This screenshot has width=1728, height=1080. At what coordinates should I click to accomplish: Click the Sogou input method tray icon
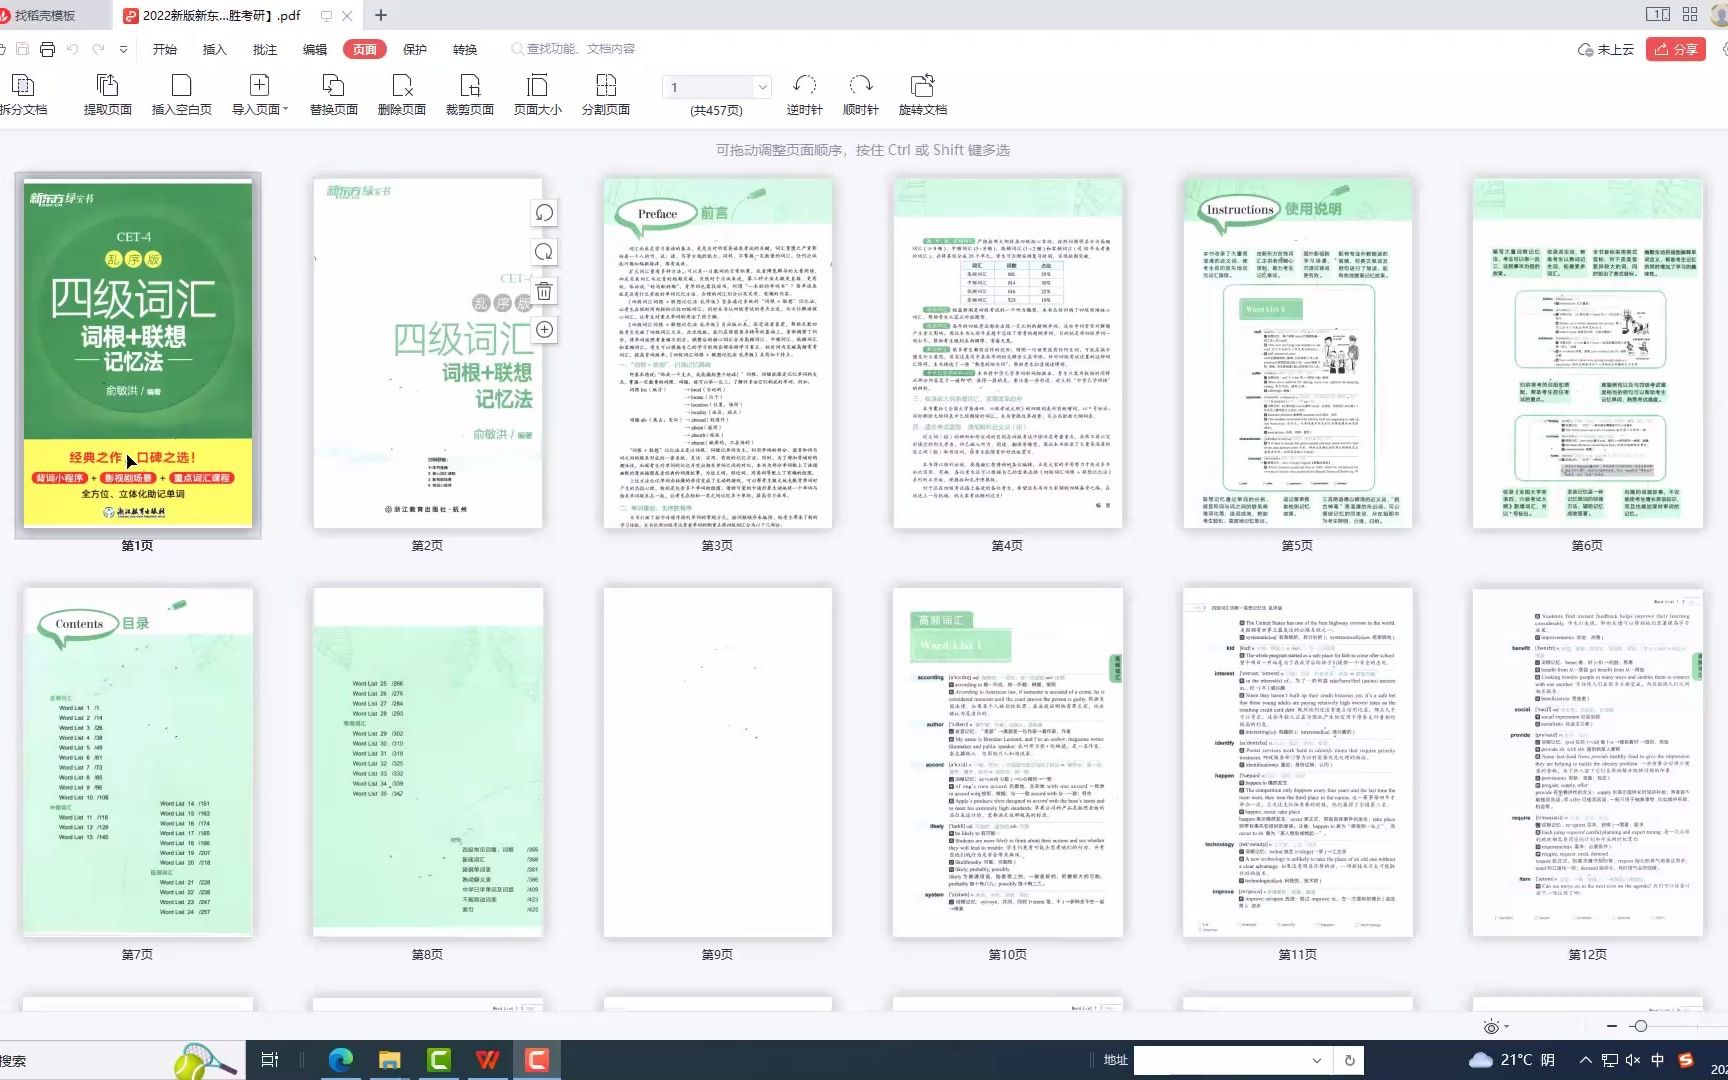pos(1686,1060)
